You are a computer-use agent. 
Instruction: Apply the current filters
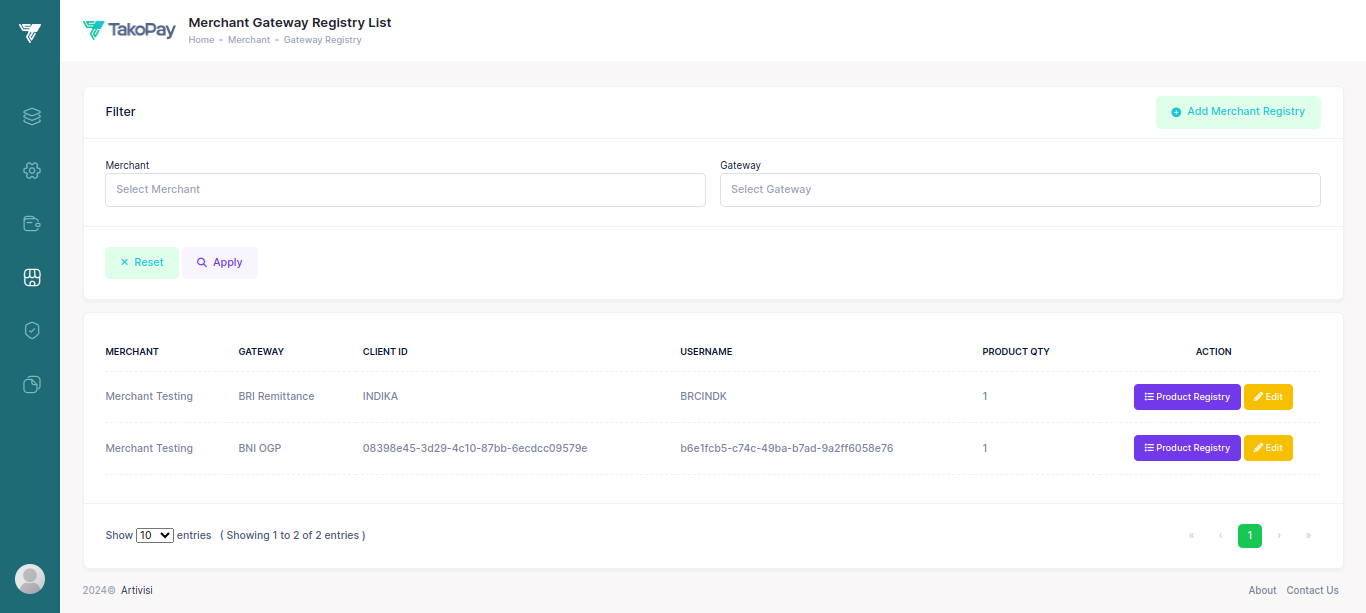[219, 262]
